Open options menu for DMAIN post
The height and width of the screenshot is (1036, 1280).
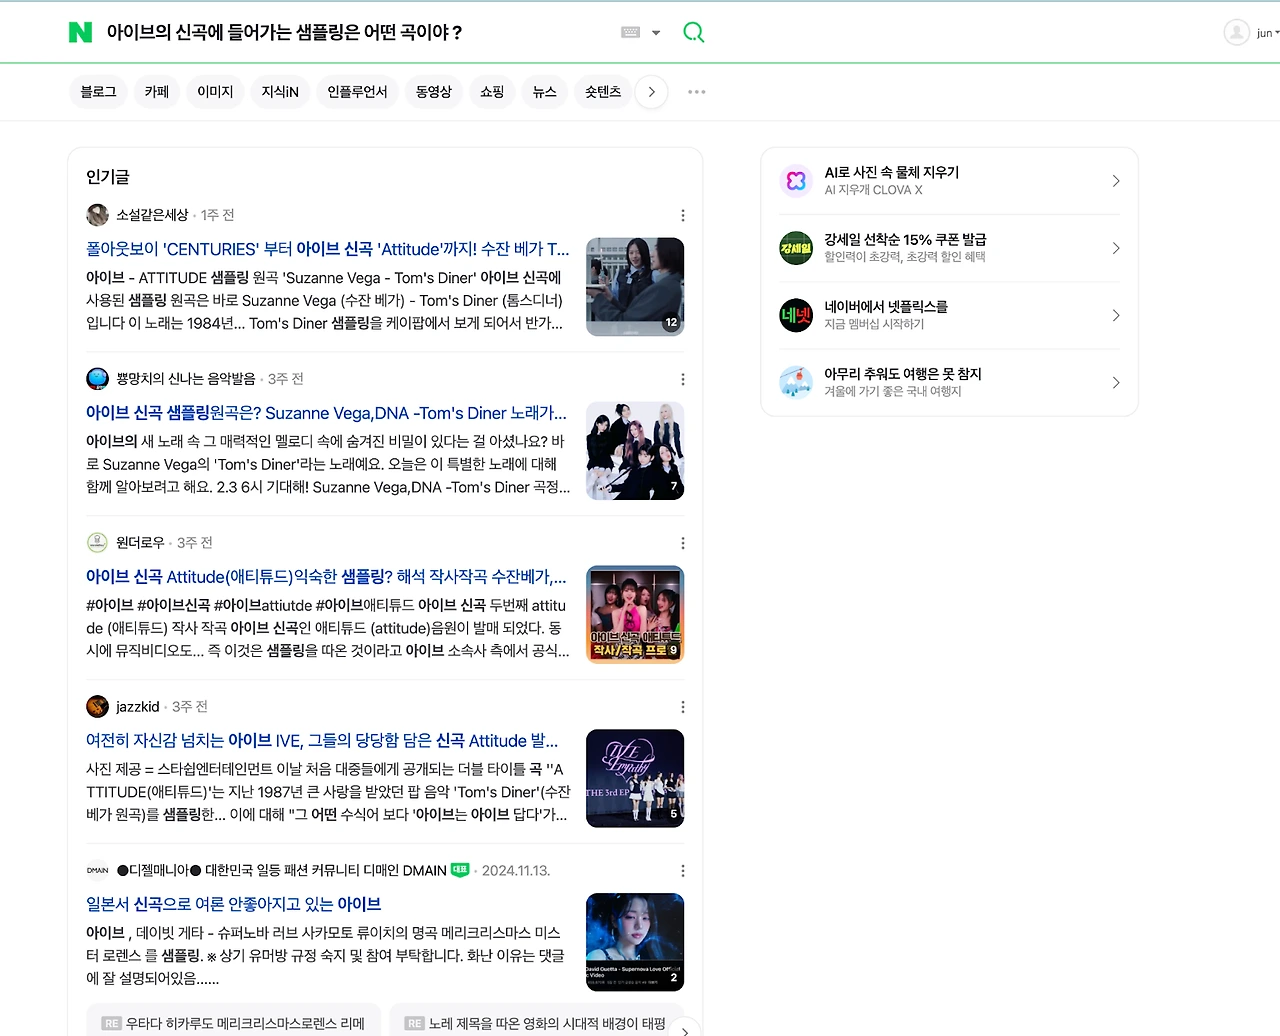[x=683, y=872]
